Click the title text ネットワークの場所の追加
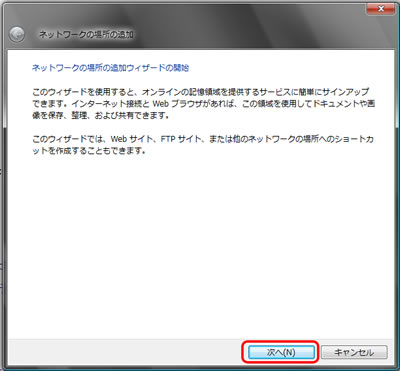 86,35
